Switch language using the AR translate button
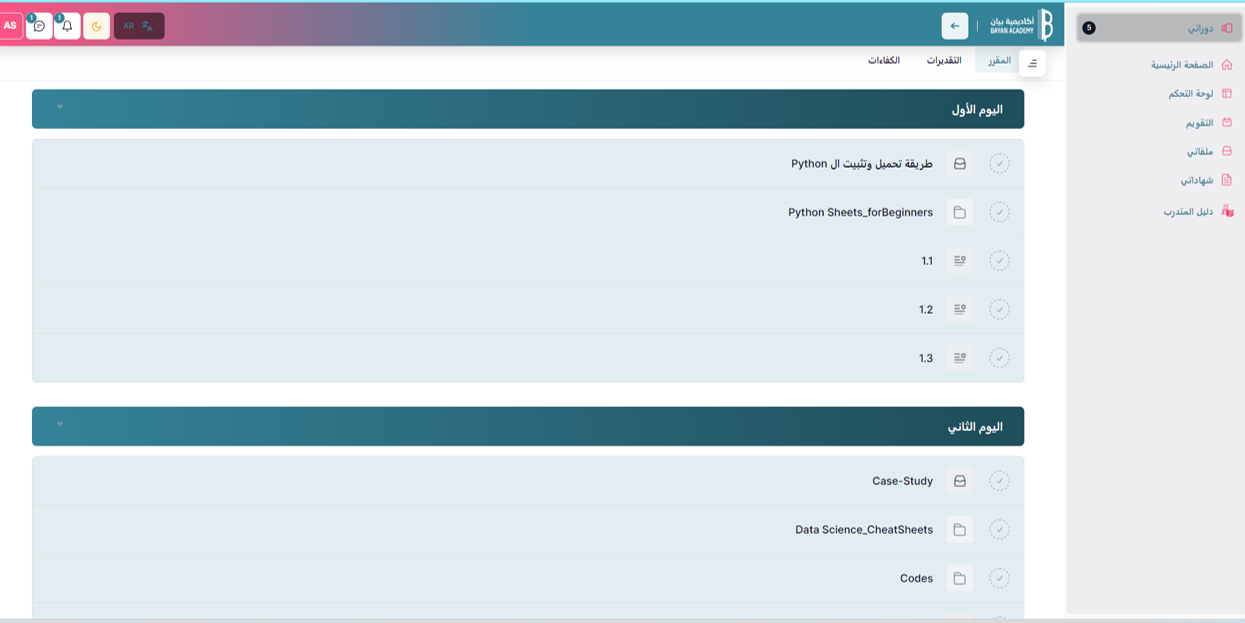The height and width of the screenshot is (623, 1245). click(139, 26)
